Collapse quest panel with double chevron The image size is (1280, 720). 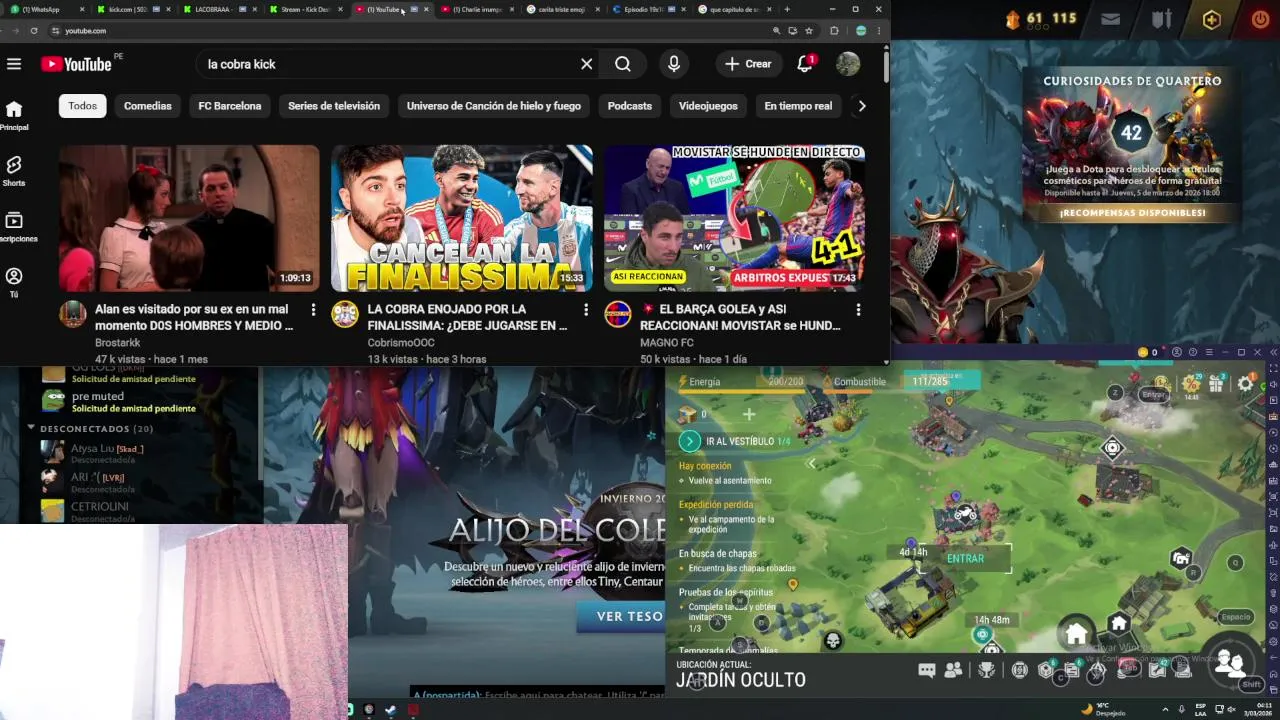811,464
